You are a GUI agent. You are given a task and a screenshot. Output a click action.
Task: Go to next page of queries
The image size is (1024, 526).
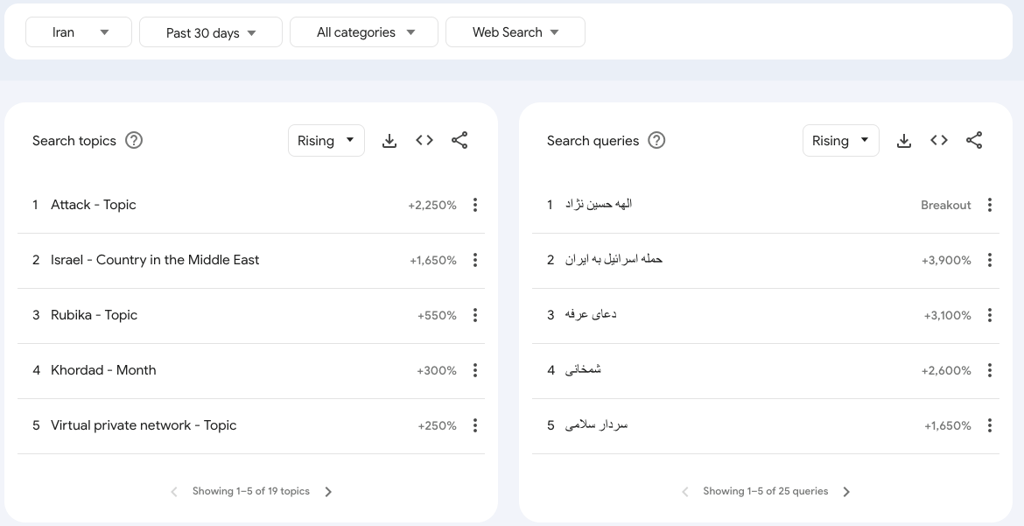click(846, 492)
